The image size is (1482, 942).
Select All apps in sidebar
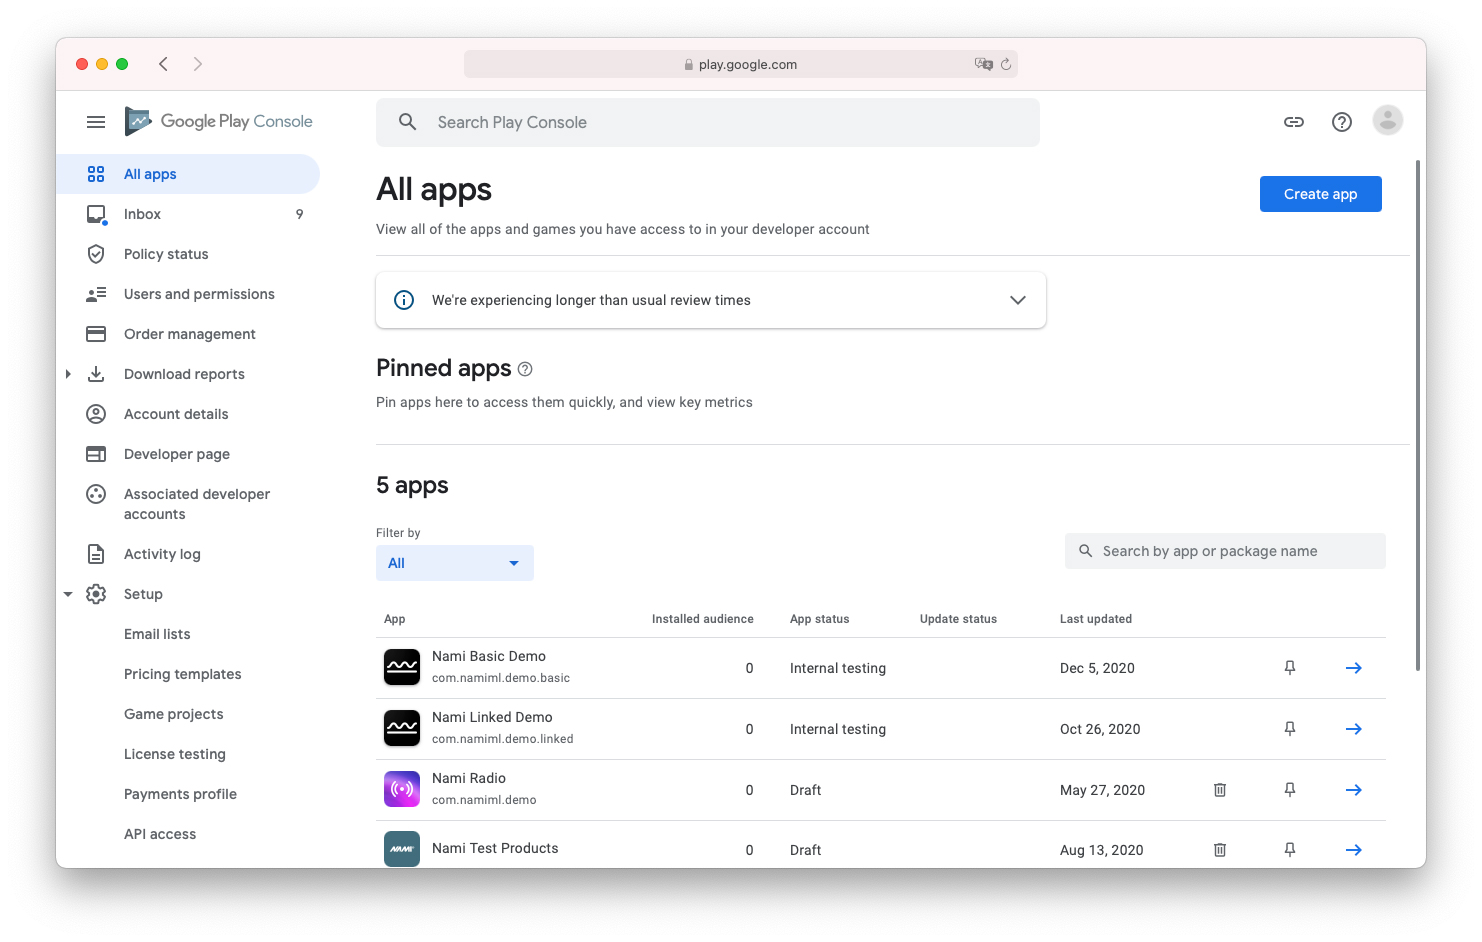pyautogui.click(x=188, y=174)
